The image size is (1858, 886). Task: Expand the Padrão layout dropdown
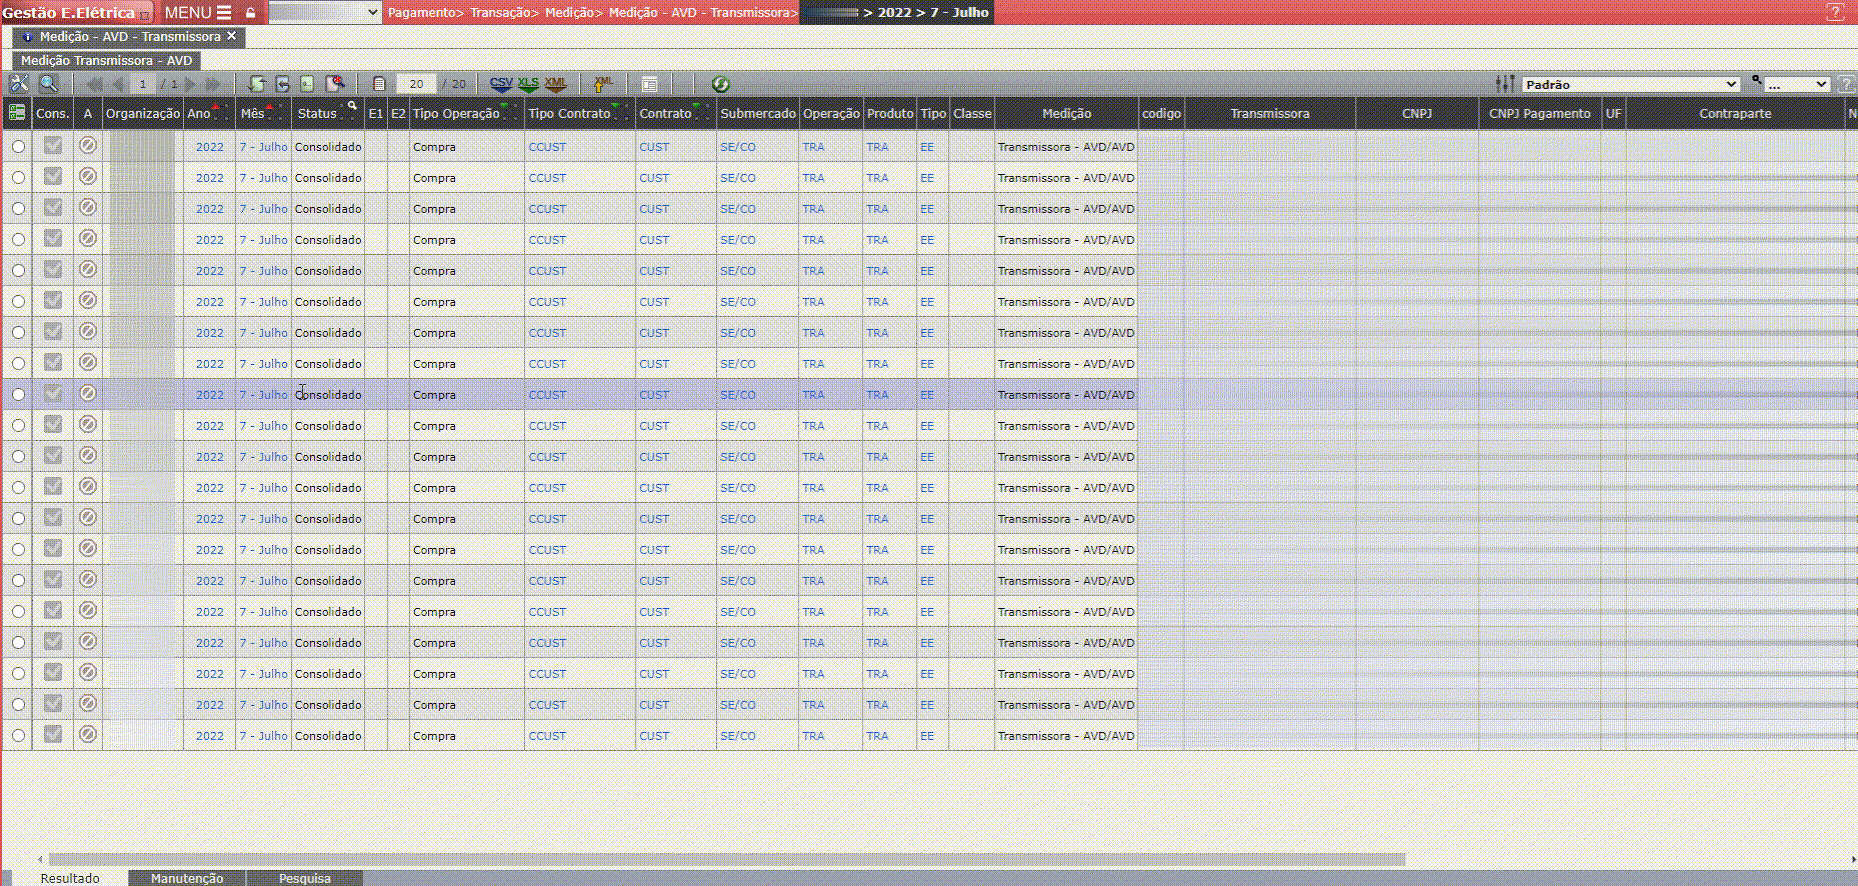[1631, 85]
